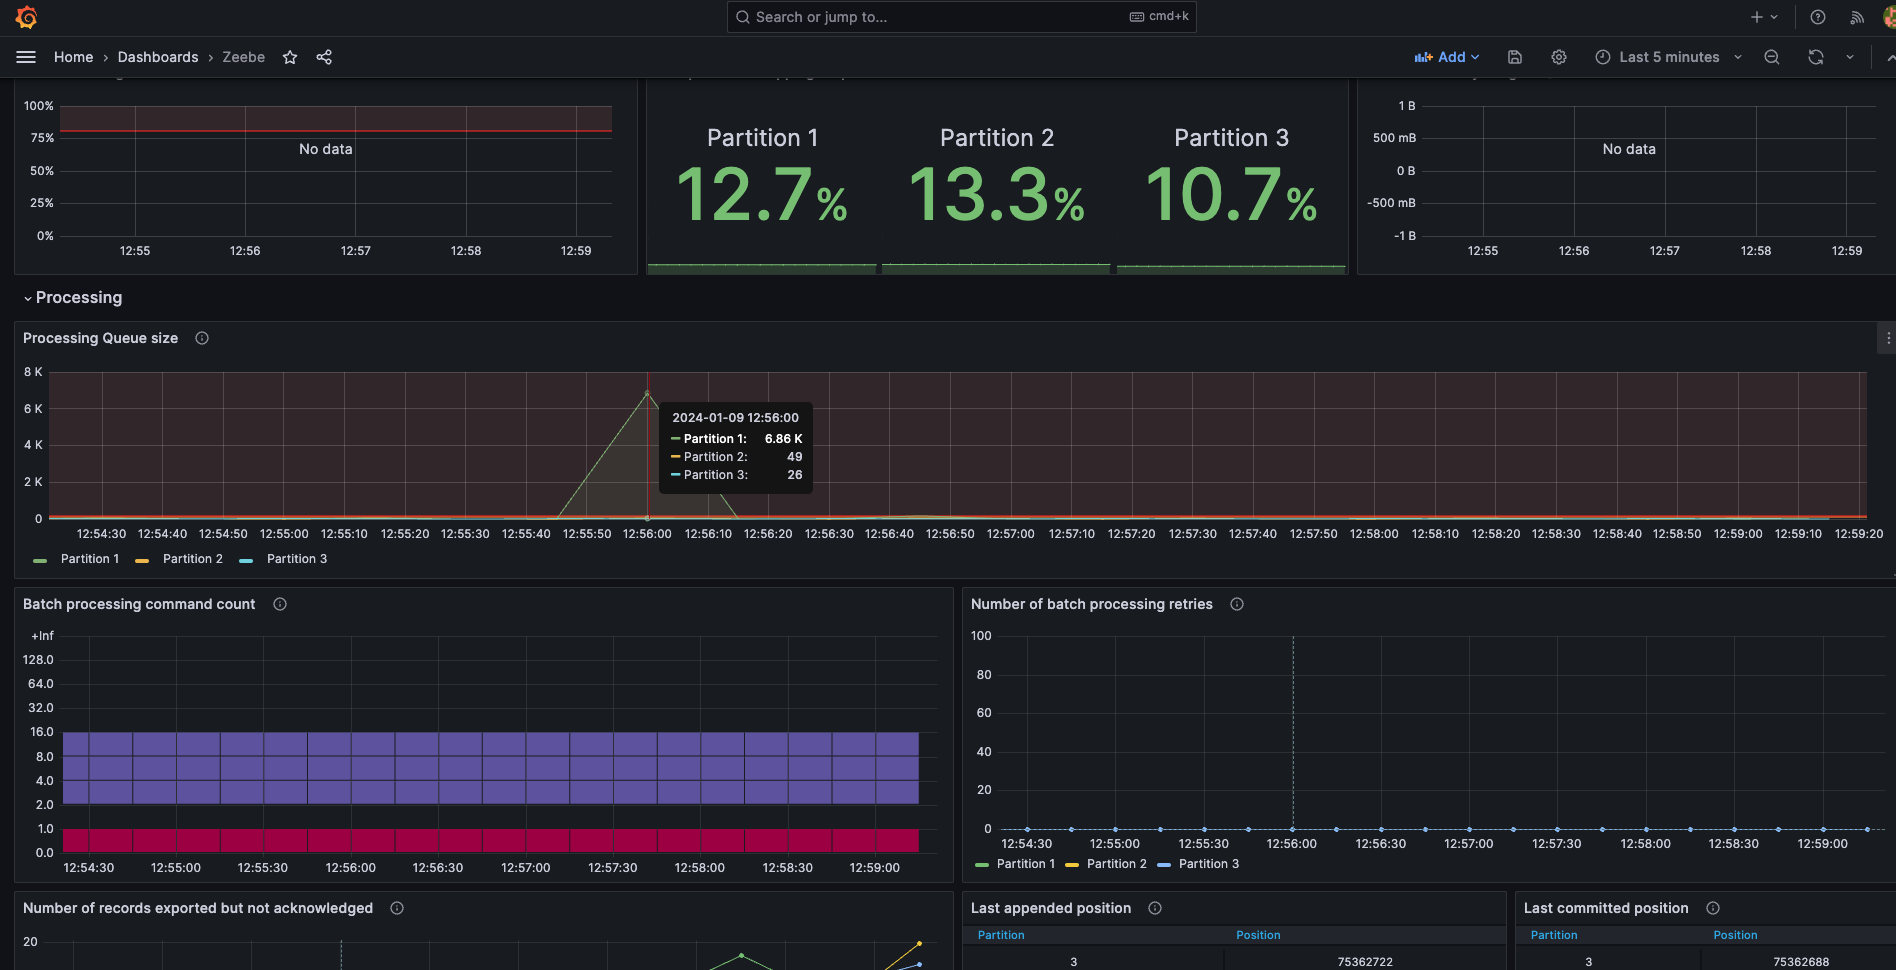
Task: Open the plus new-item menu
Action: coord(1764,17)
